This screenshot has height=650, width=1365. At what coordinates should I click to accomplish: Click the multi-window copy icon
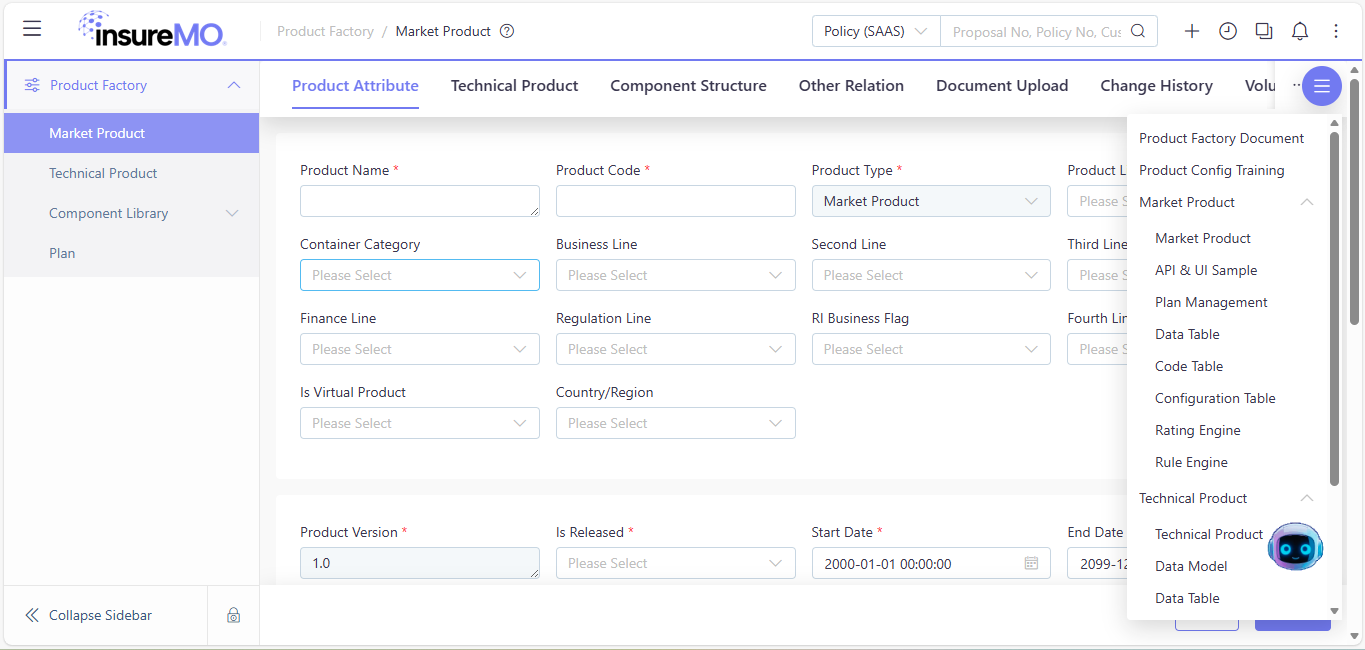pyautogui.click(x=1264, y=31)
